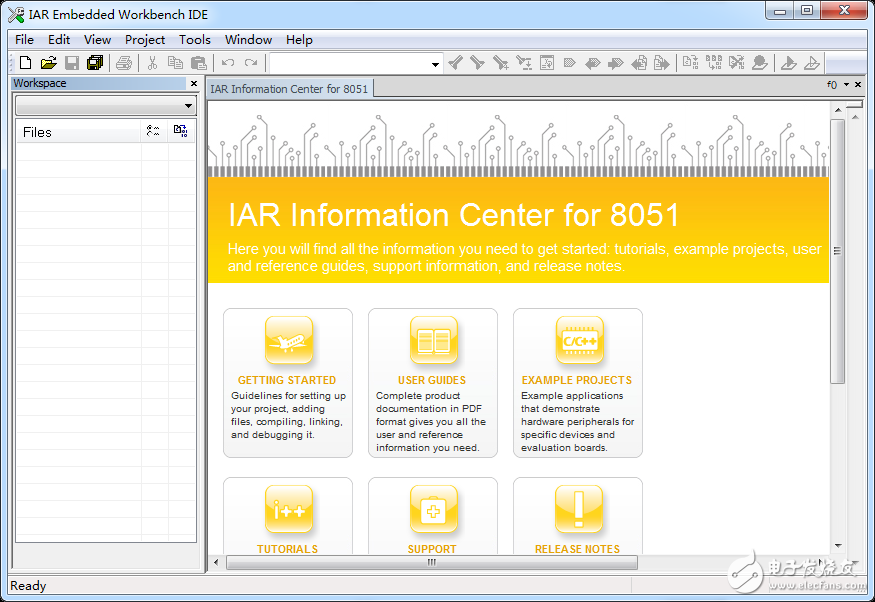Click the vertical scrollbar of Information Center
The image size is (875, 602).
838,250
